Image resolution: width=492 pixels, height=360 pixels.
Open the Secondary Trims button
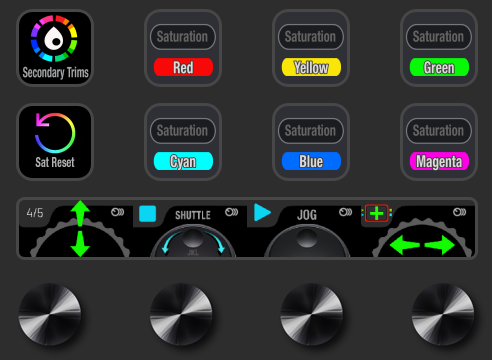[x=55, y=48]
